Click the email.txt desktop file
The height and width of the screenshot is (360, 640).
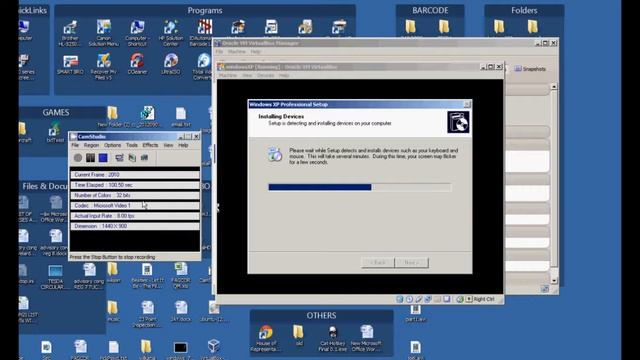tap(181, 117)
